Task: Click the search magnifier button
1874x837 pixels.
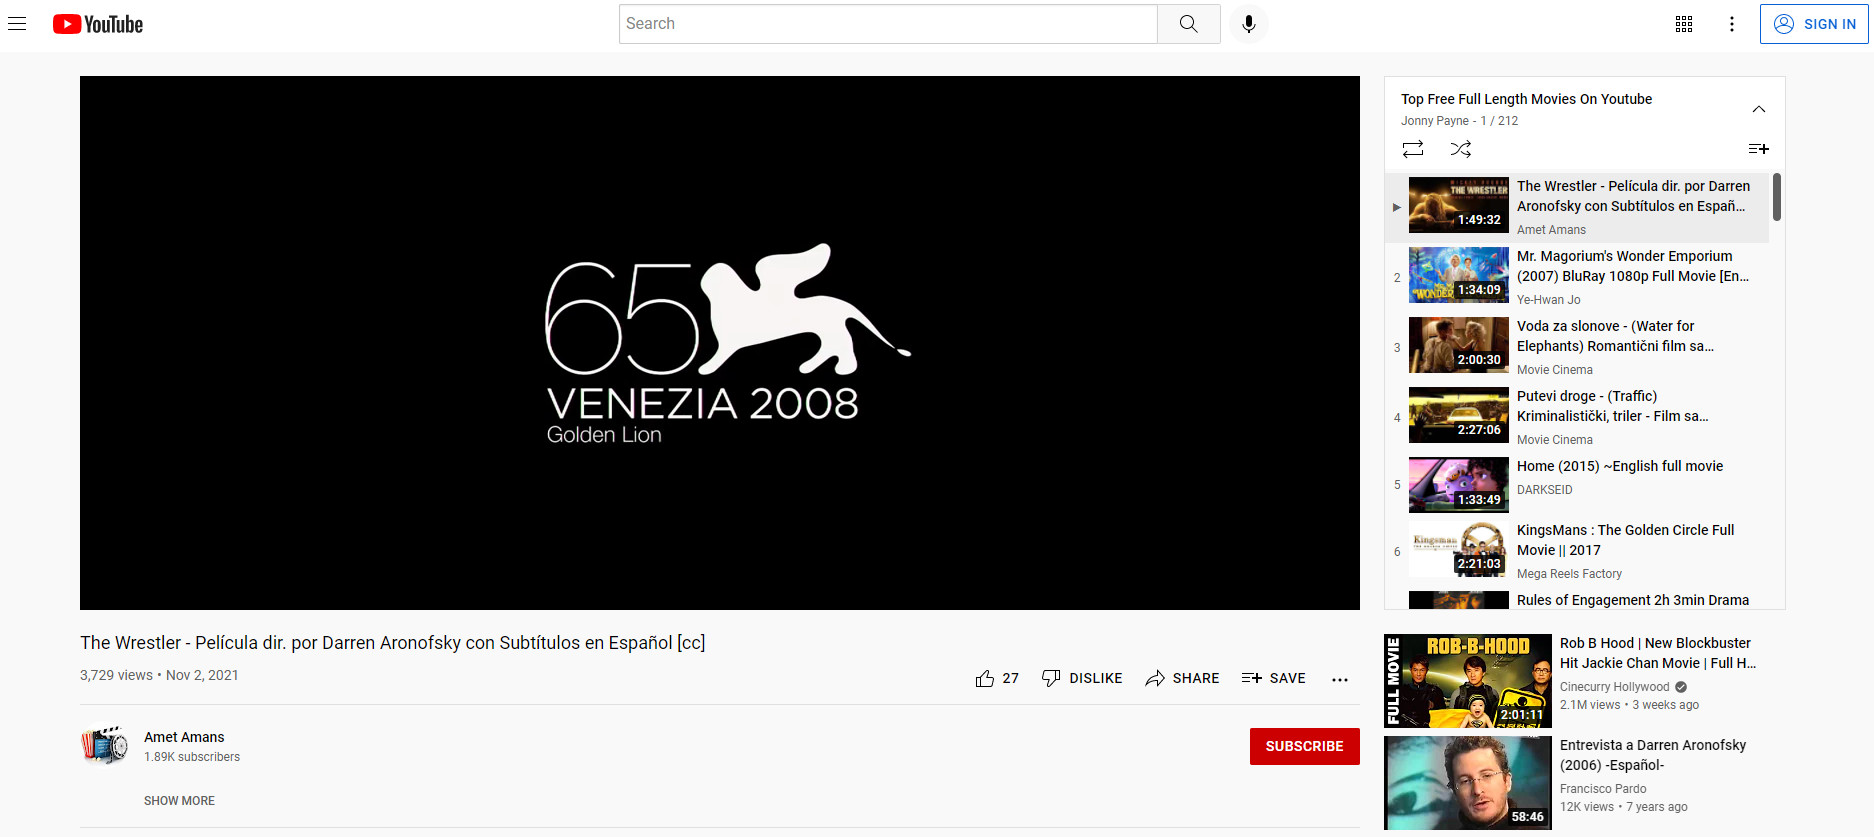Action: point(1188,24)
